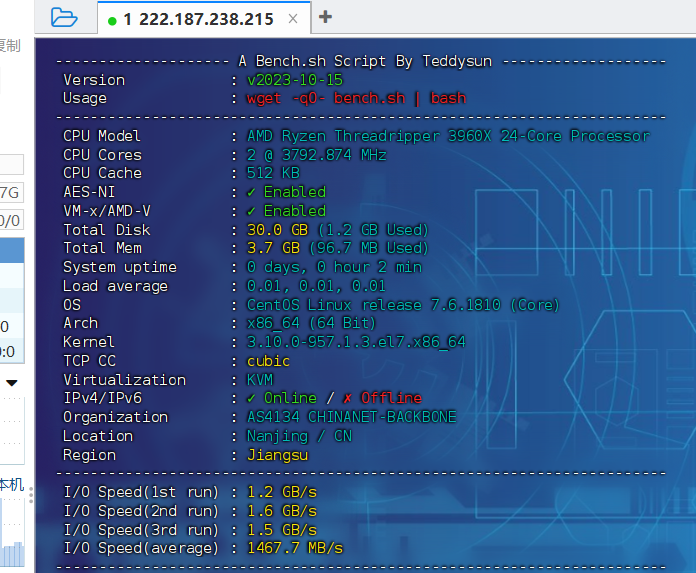
Task: Click the usage command wget -qO- bench.sh | bash
Action: [356, 98]
